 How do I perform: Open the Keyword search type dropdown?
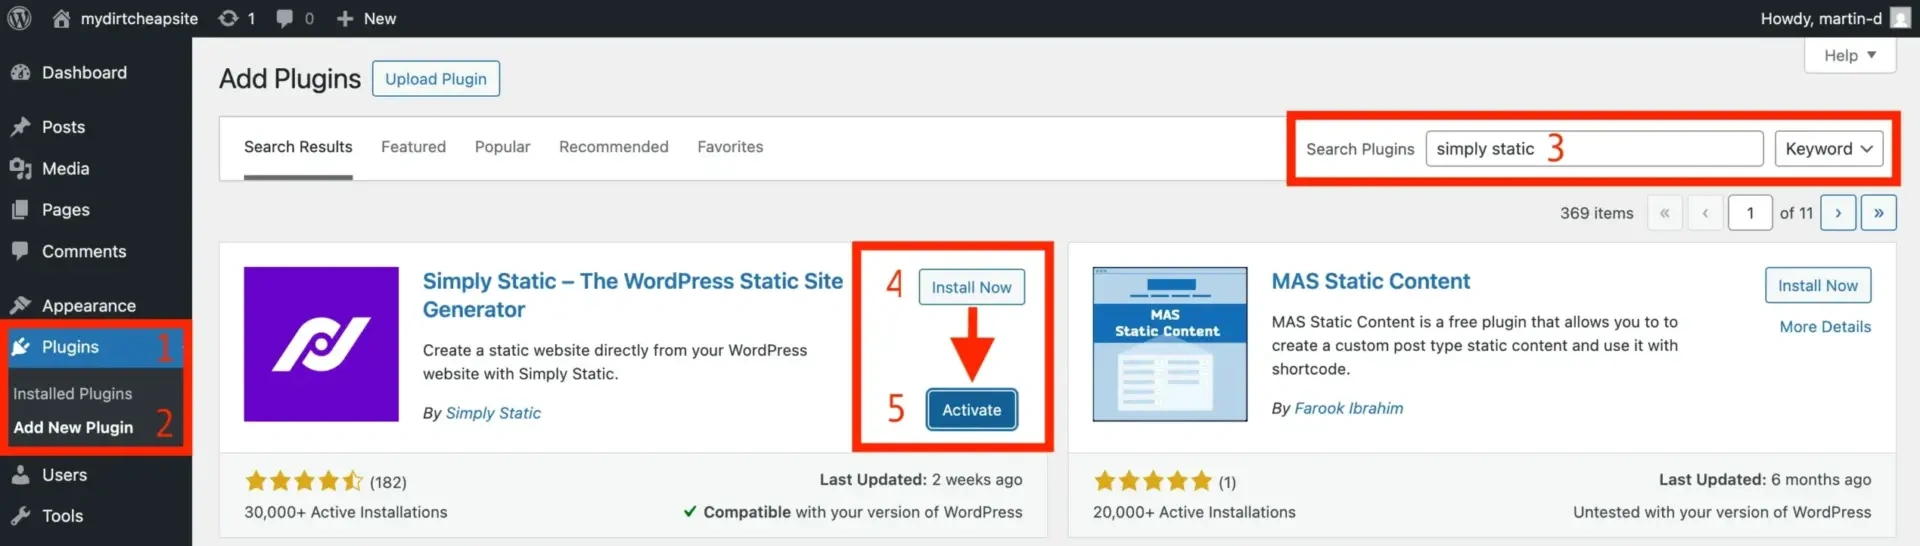(1828, 149)
